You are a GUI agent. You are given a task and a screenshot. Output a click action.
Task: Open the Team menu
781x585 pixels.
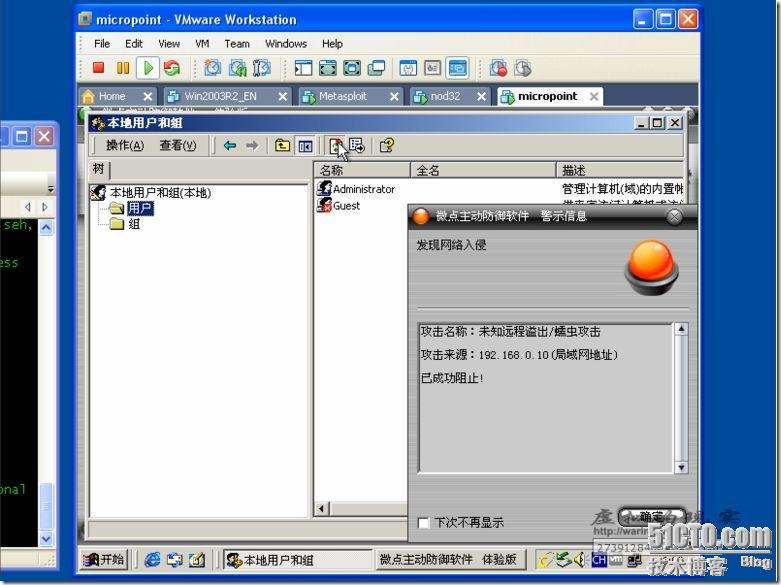(237, 43)
